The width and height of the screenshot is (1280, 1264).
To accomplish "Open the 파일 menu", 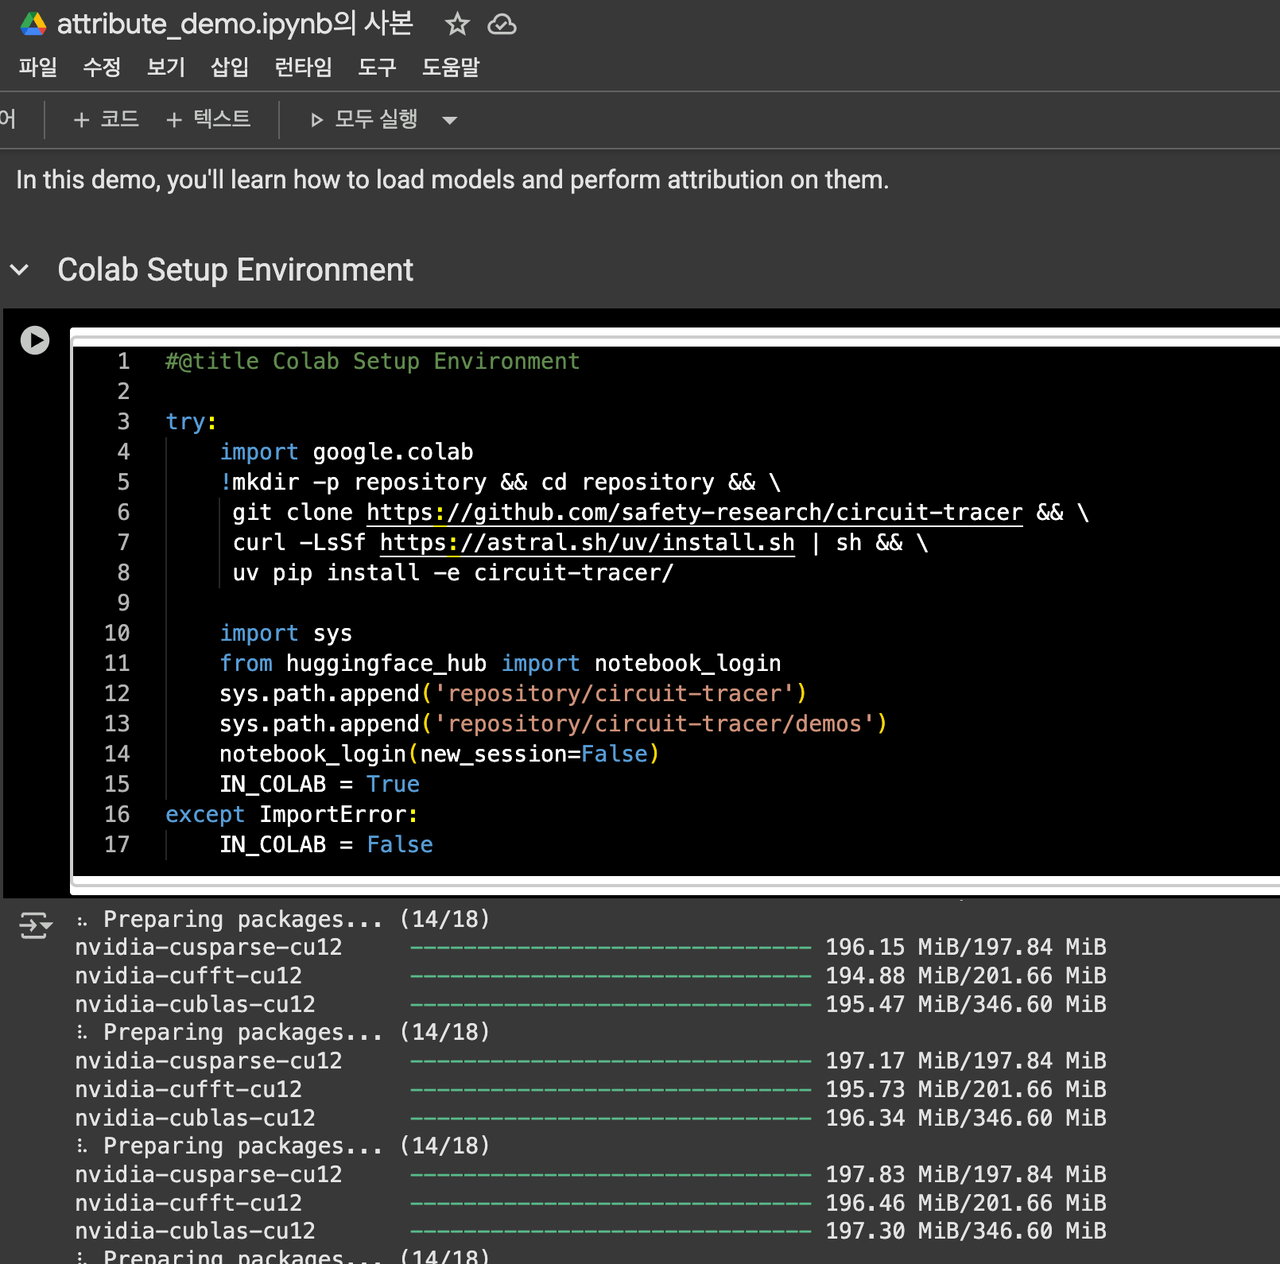I will pyautogui.click(x=38, y=67).
